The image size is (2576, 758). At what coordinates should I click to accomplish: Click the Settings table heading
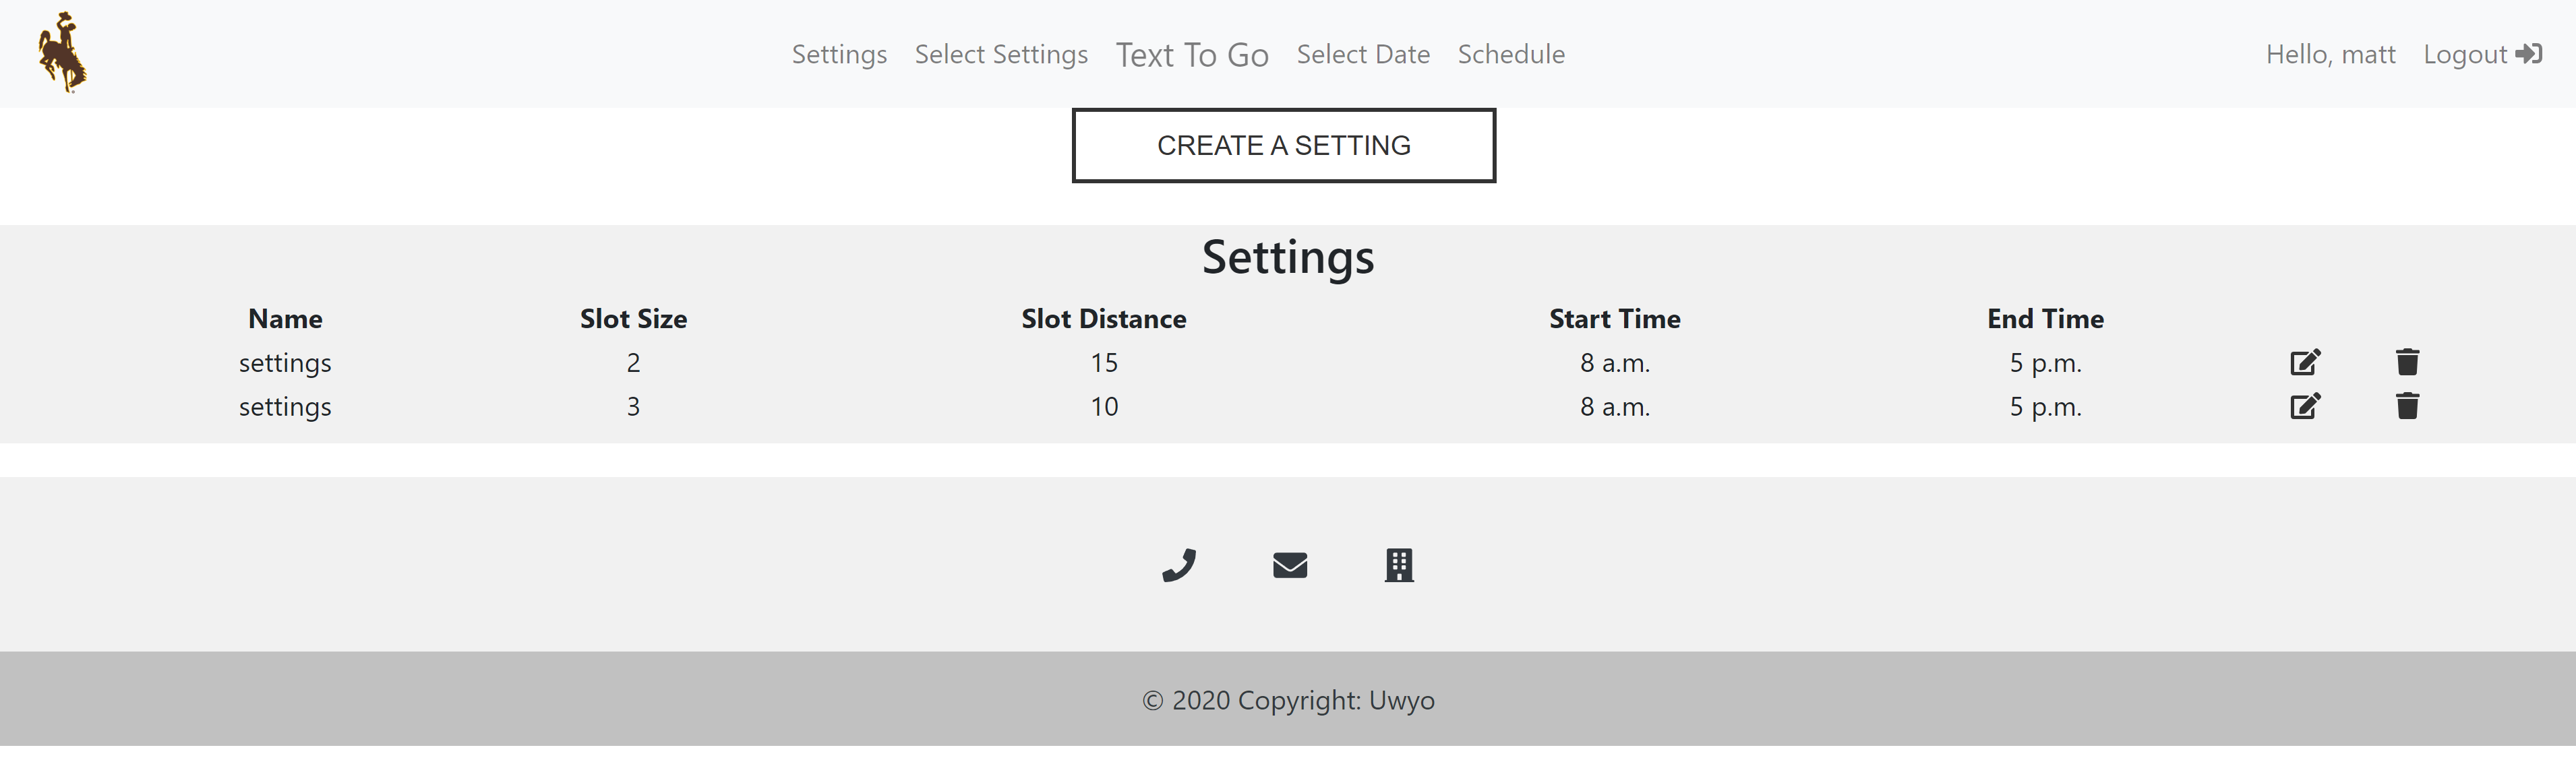point(1288,257)
